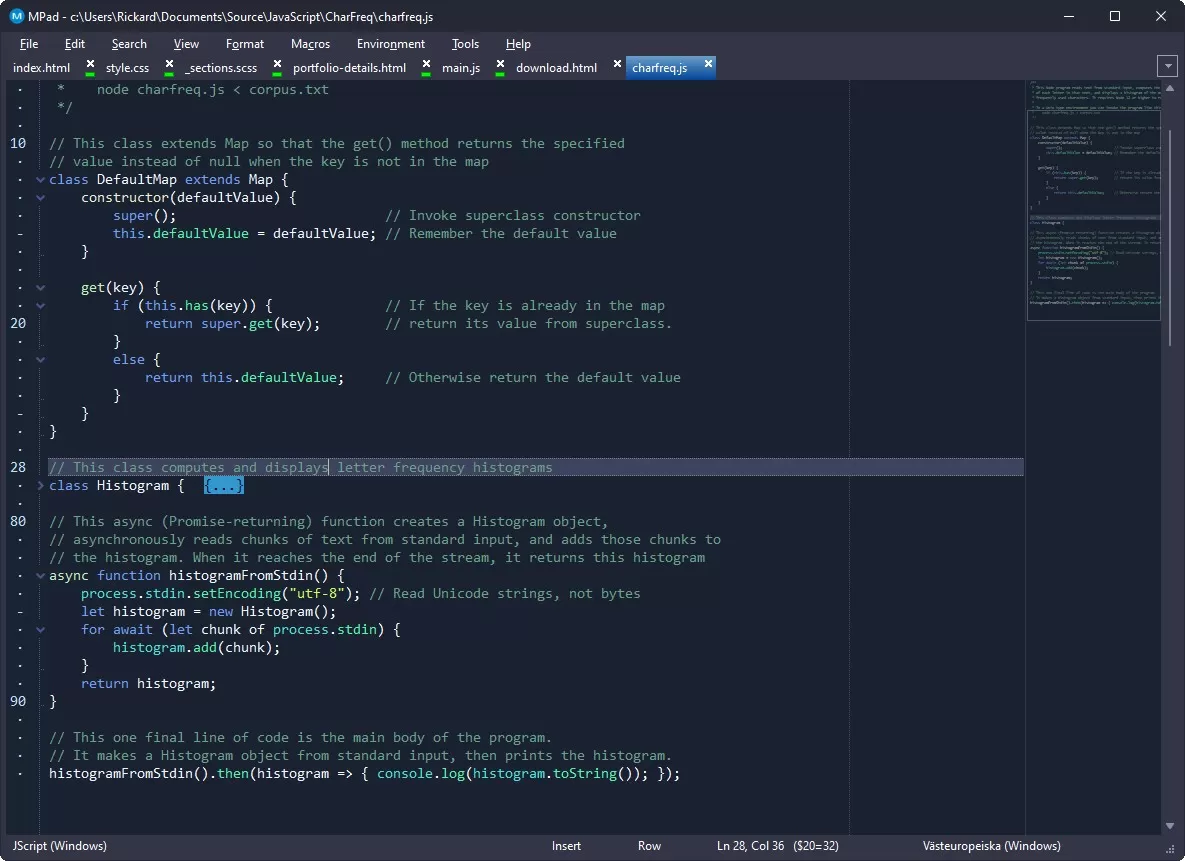Click the JScript (Windows) status bar label
The height and width of the screenshot is (861, 1185).
[x=60, y=846]
